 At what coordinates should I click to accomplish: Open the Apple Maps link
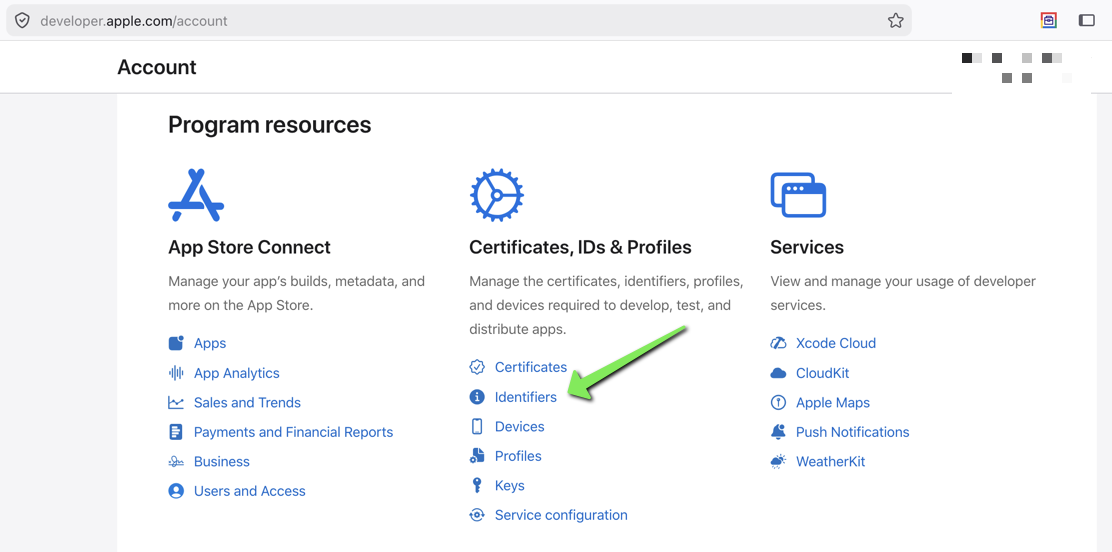[x=833, y=403]
